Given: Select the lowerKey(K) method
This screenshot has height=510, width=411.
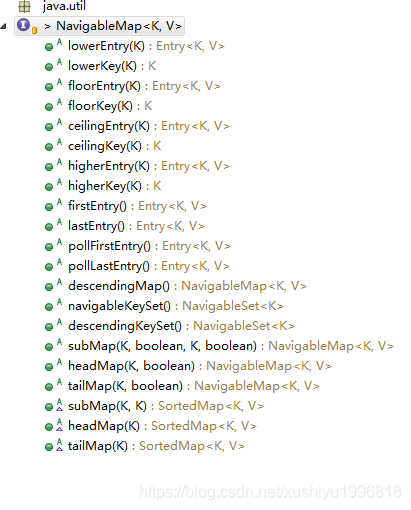Looking at the screenshot, I should tap(112, 66).
